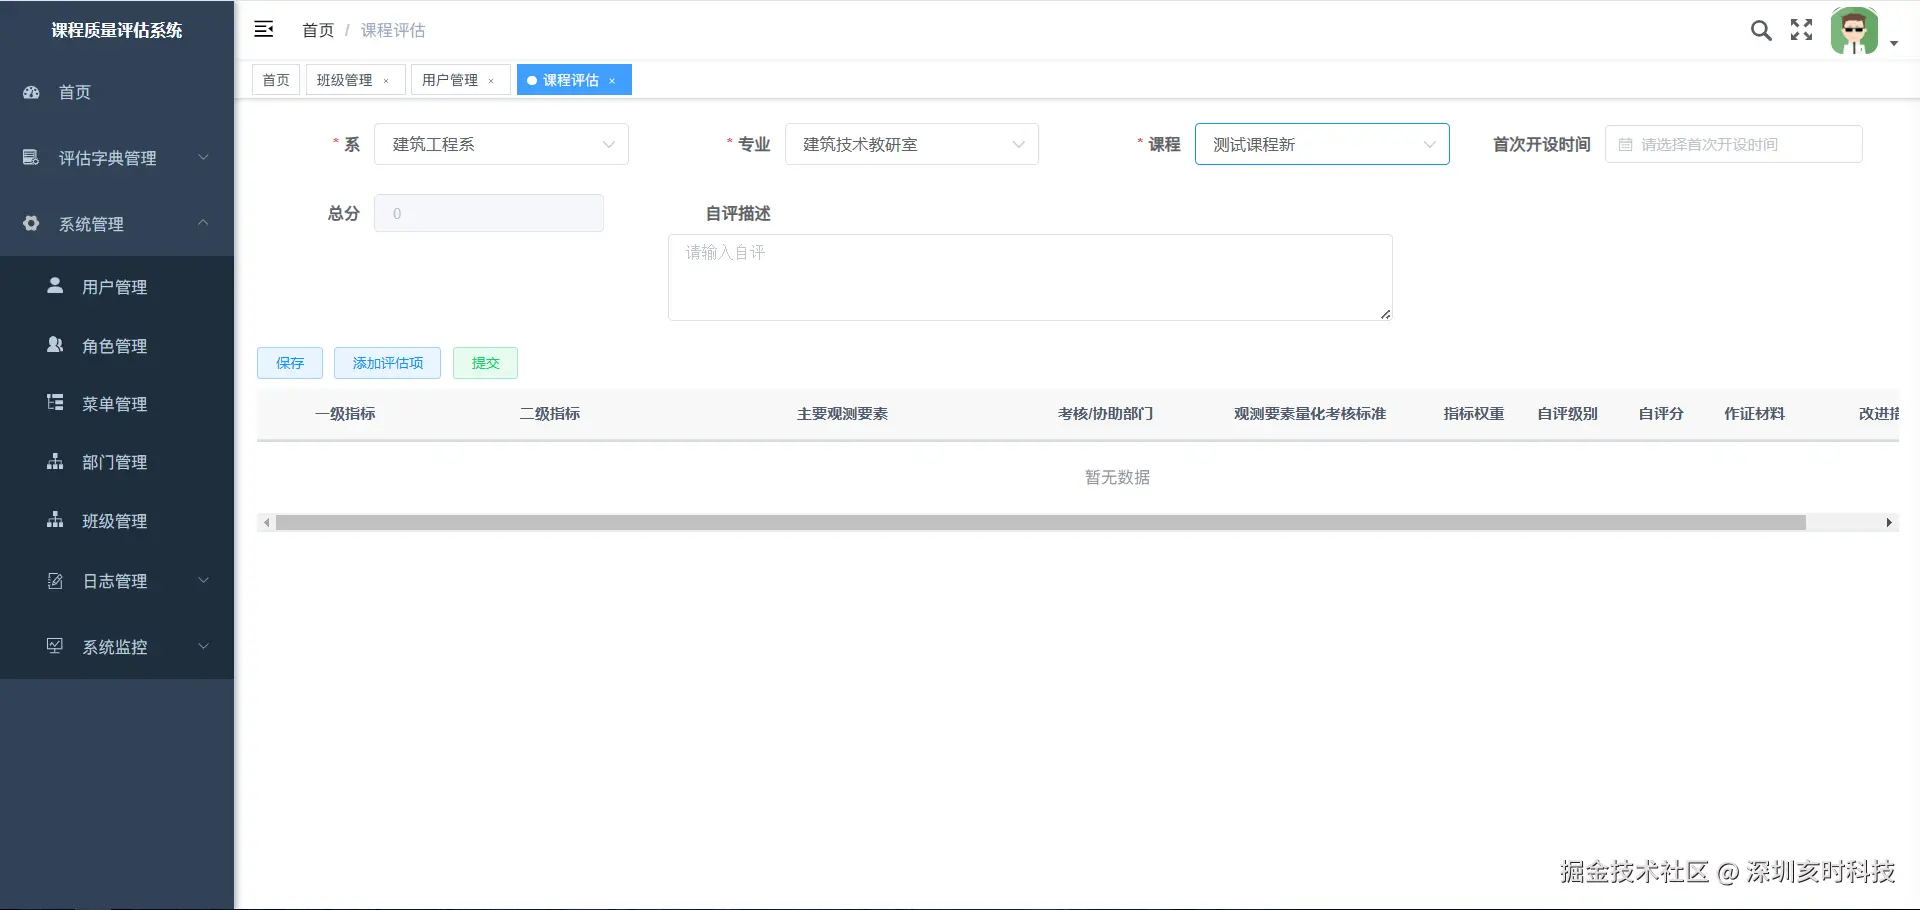Close the 用户管理 tab

pyautogui.click(x=491, y=81)
